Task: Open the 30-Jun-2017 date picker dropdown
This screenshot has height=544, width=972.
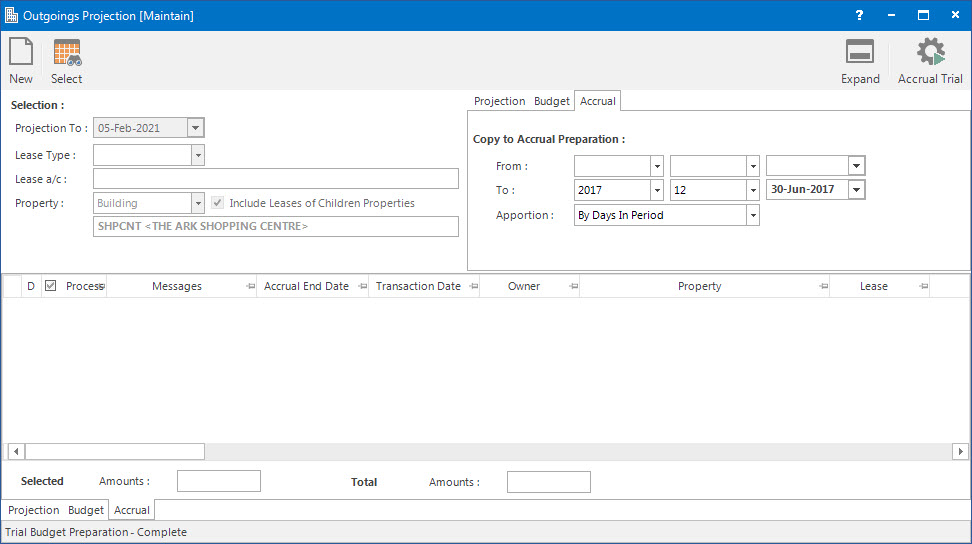Action: click(x=856, y=190)
